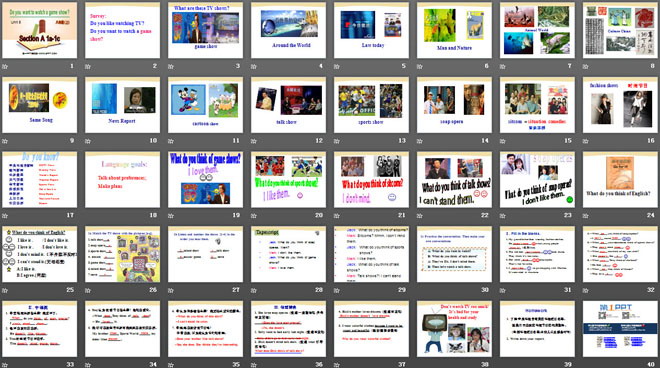The height and width of the screenshot is (368, 660).
Task: Open slide 3 showing the game show picture
Action: (205, 30)
